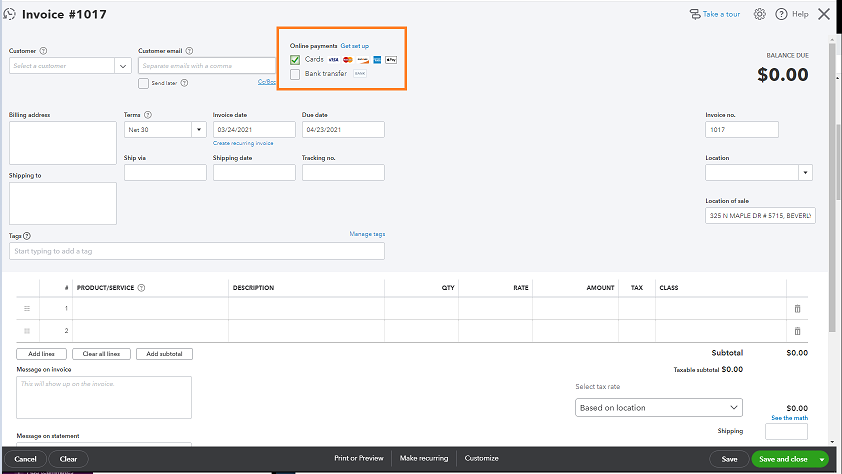842x474 pixels.
Task: Click the Message on invoice text box
Action: (x=104, y=397)
